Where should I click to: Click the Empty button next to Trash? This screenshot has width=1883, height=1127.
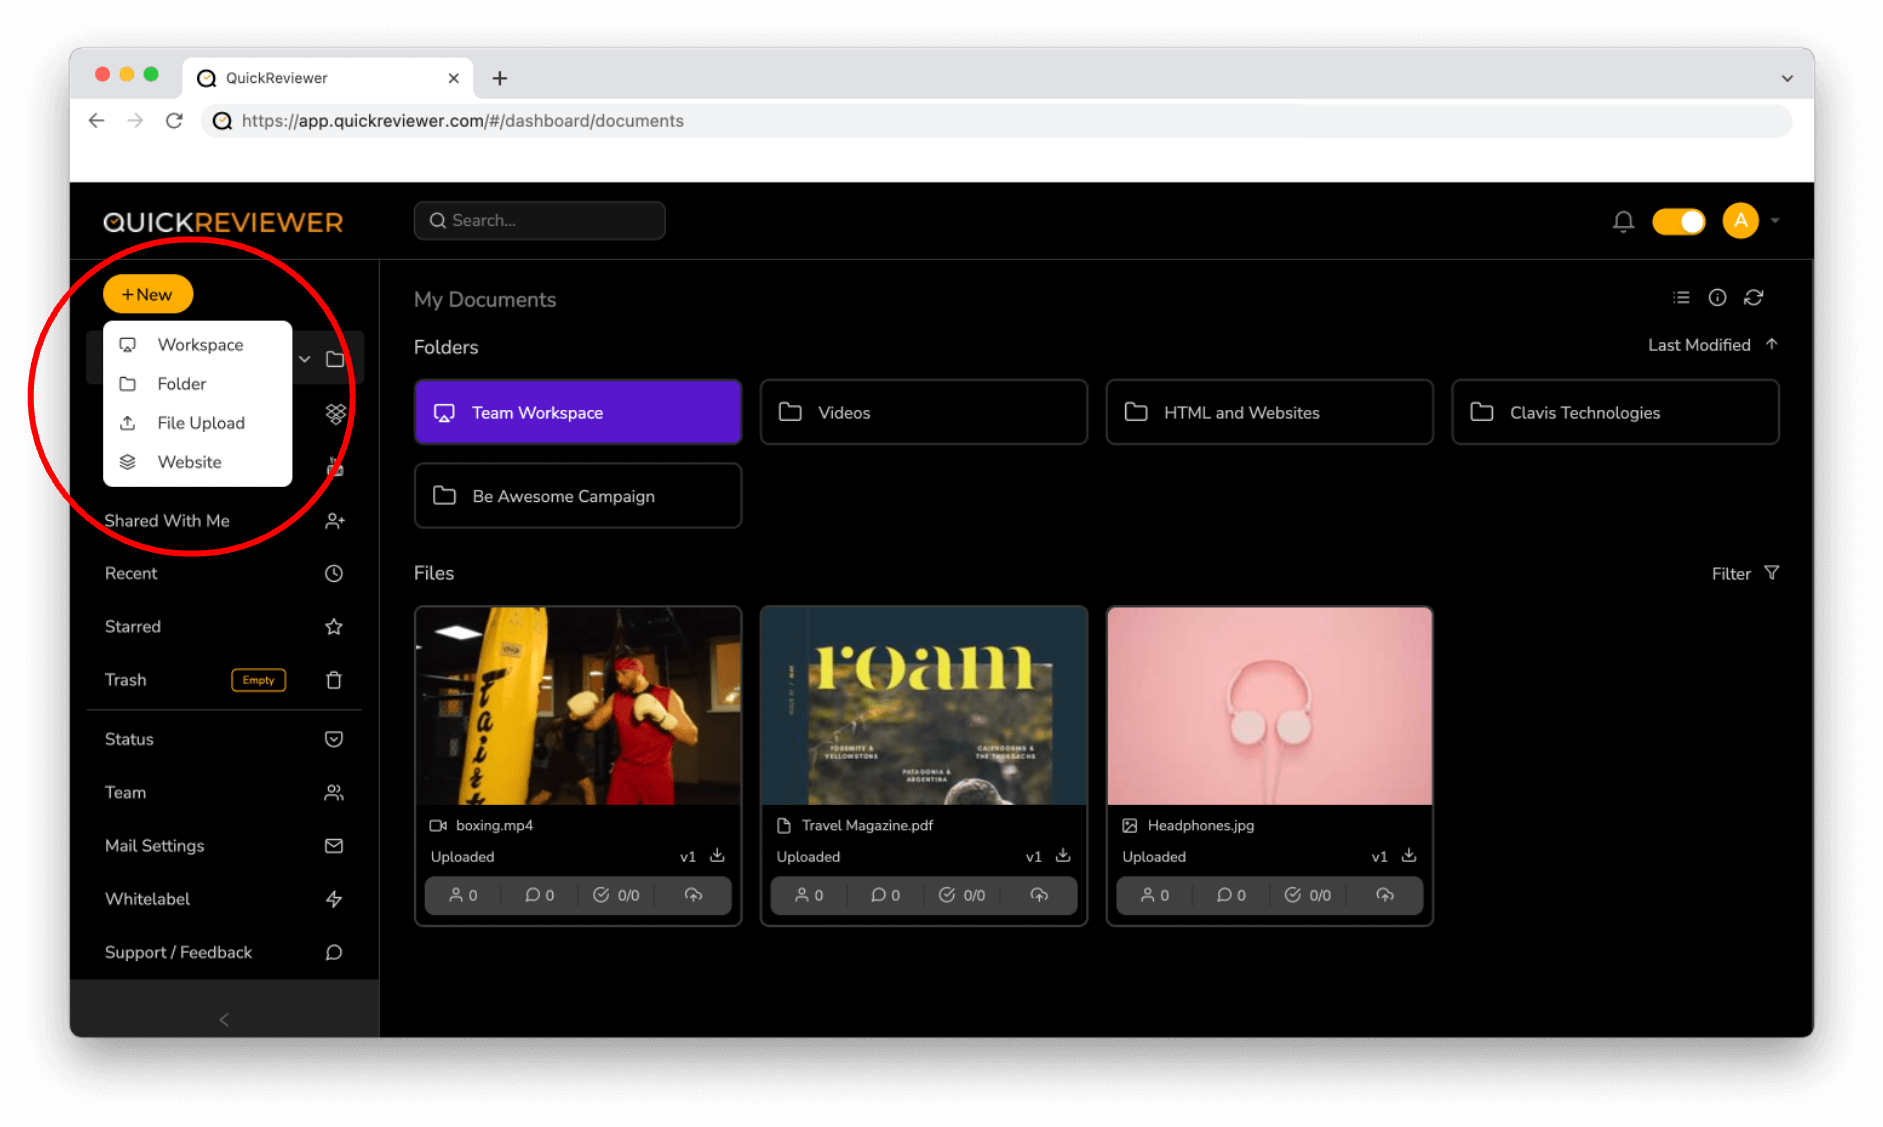258,680
